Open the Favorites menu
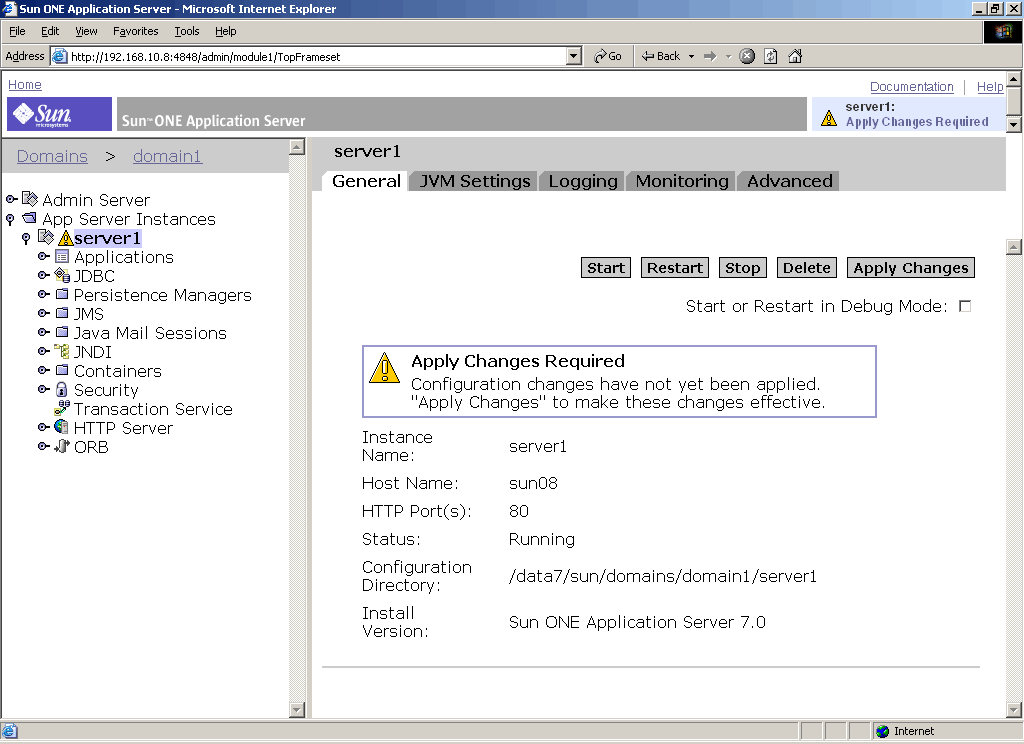The height and width of the screenshot is (744, 1024). point(135,31)
